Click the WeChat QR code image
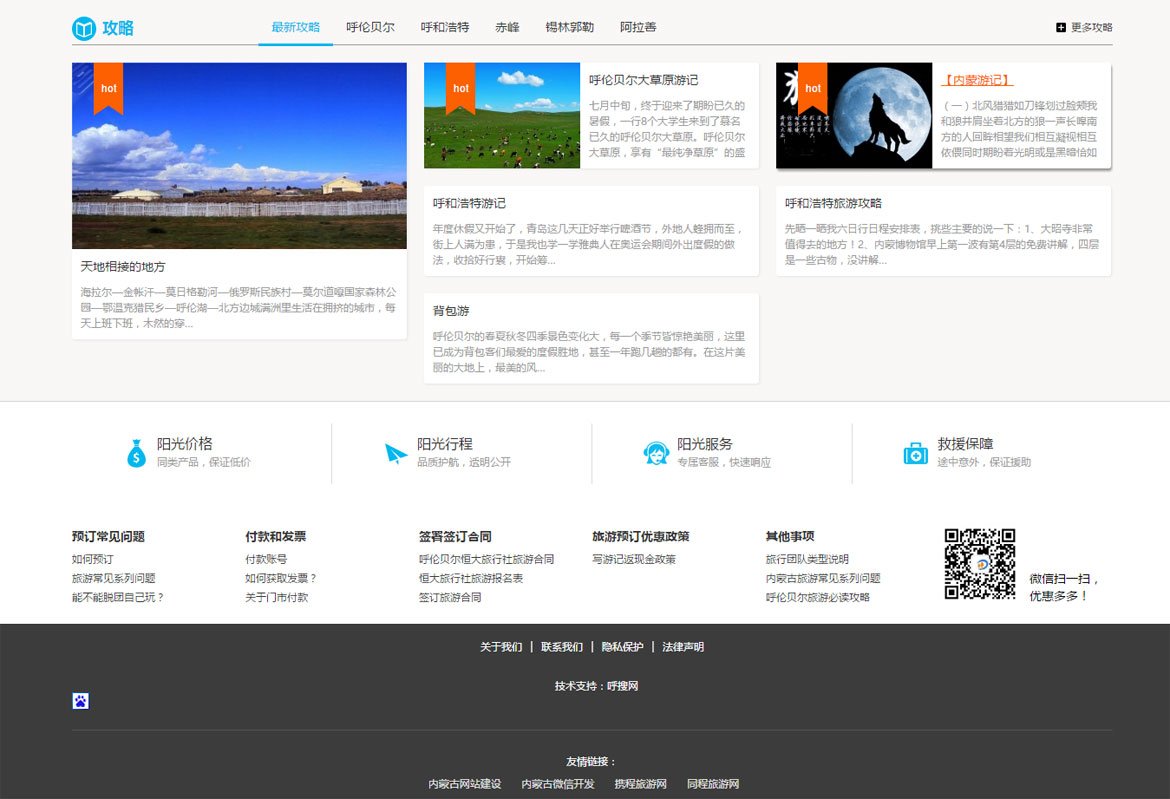 click(980, 564)
